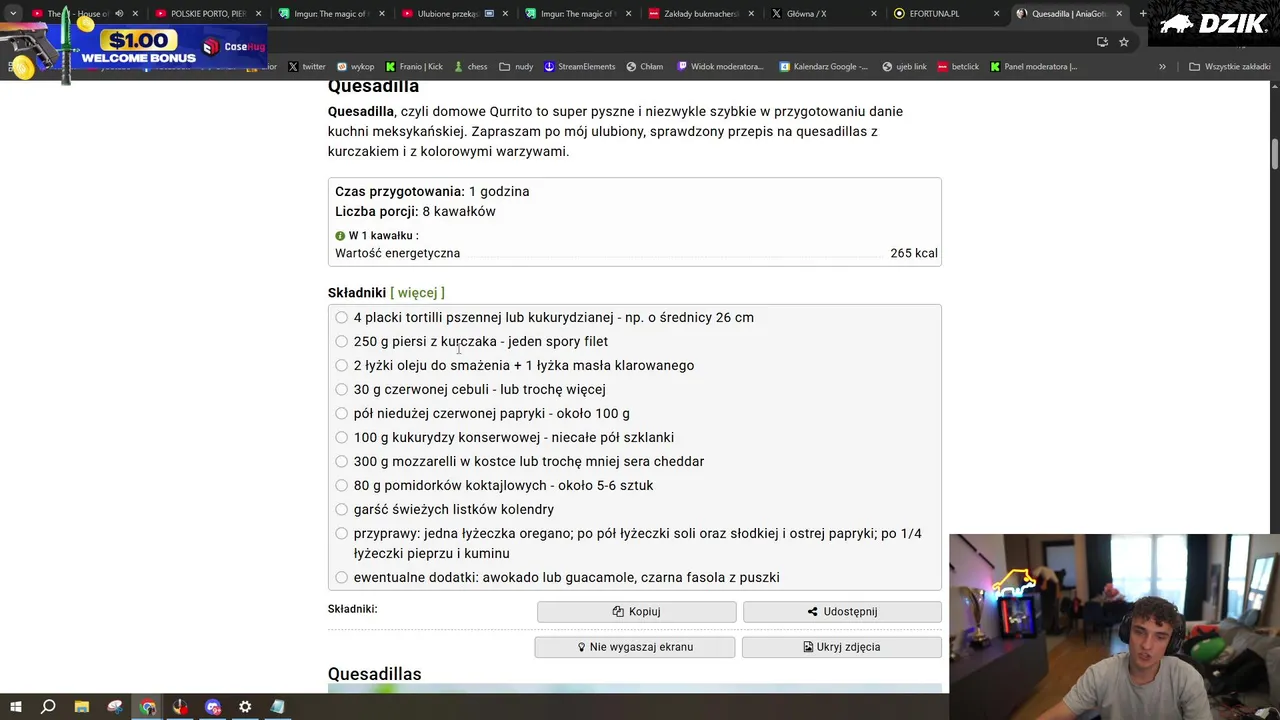Click the taskbar icon with the red dot
Screen dimensions: 1280x720
pos(180,707)
